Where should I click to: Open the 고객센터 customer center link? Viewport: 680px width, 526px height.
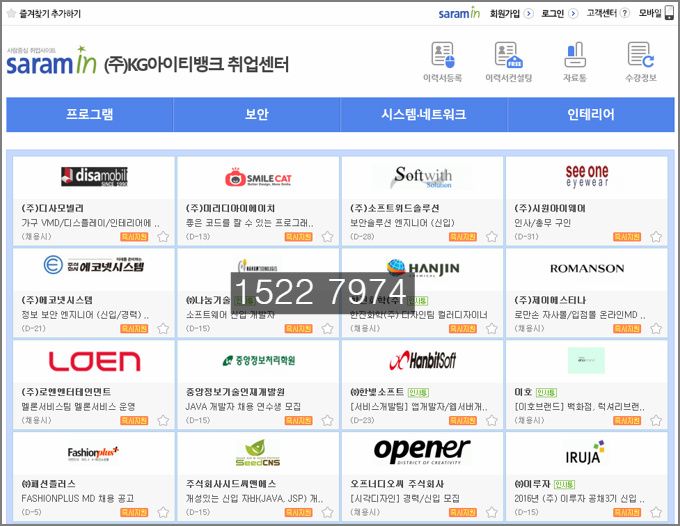pyautogui.click(x=602, y=13)
